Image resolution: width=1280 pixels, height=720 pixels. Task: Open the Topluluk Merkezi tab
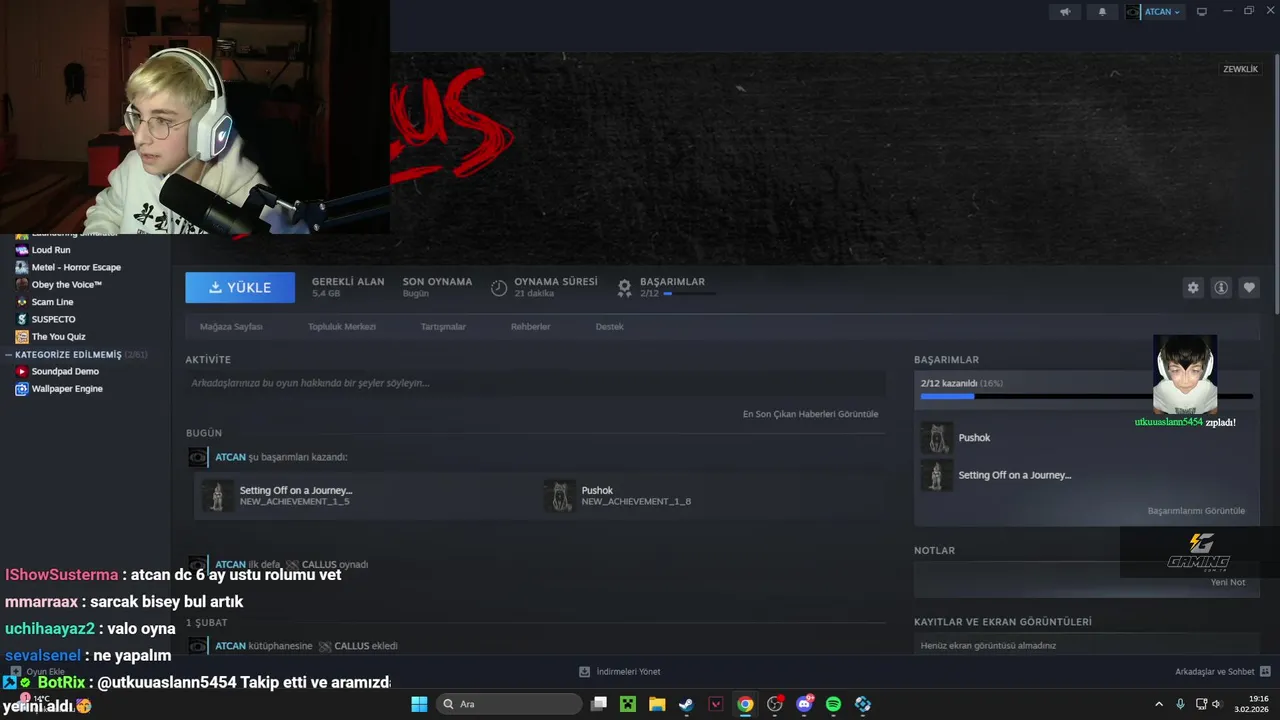pyautogui.click(x=342, y=327)
